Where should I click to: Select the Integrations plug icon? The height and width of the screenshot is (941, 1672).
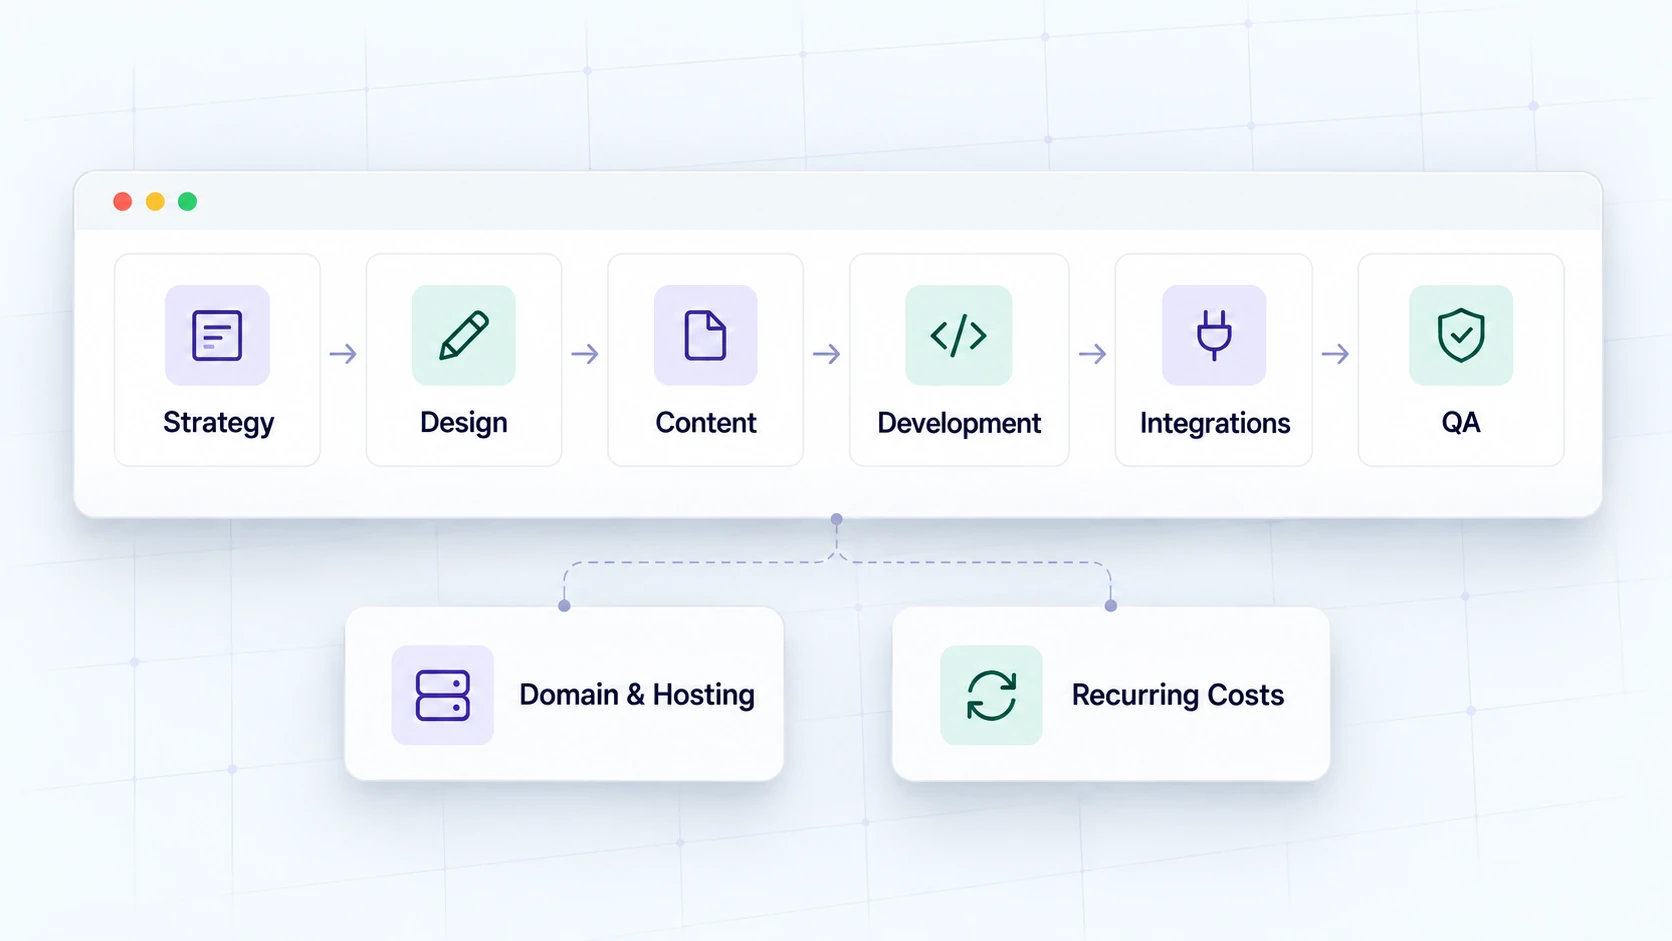pos(1214,335)
